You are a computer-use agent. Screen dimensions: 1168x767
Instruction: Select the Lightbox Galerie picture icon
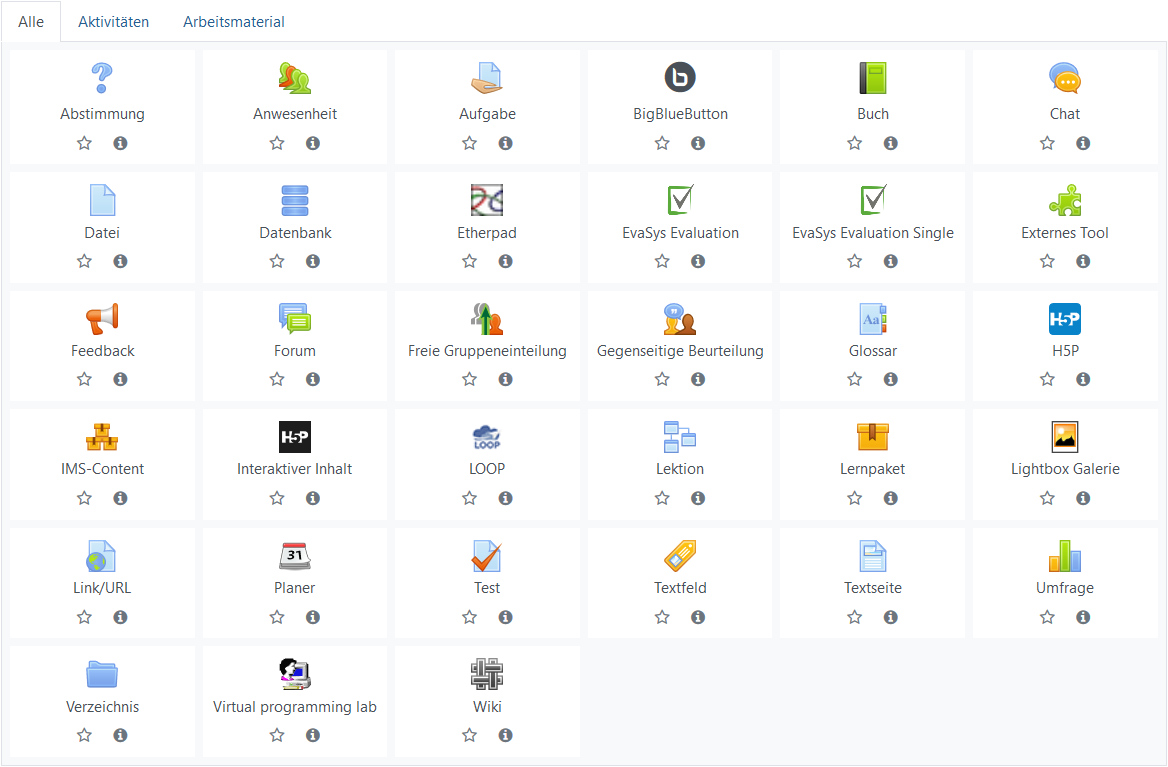coord(1064,437)
